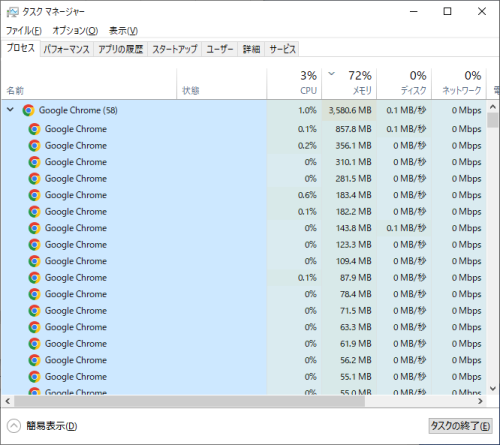Click the Chrome icon of the 857.8 MB process
500x445 pixels.
click(x=34, y=129)
